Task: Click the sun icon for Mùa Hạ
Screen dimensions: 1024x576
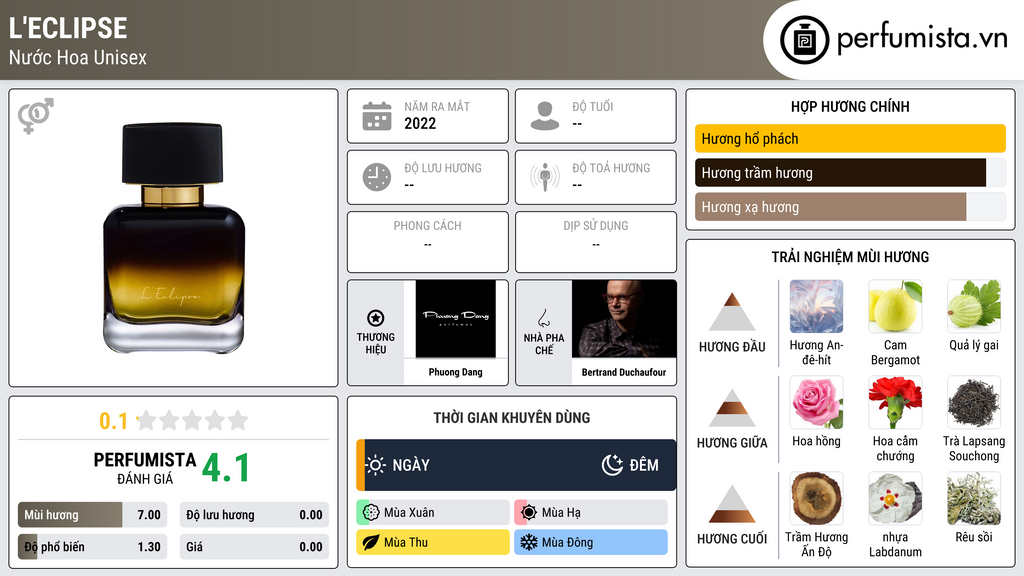Action: [x=529, y=513]
